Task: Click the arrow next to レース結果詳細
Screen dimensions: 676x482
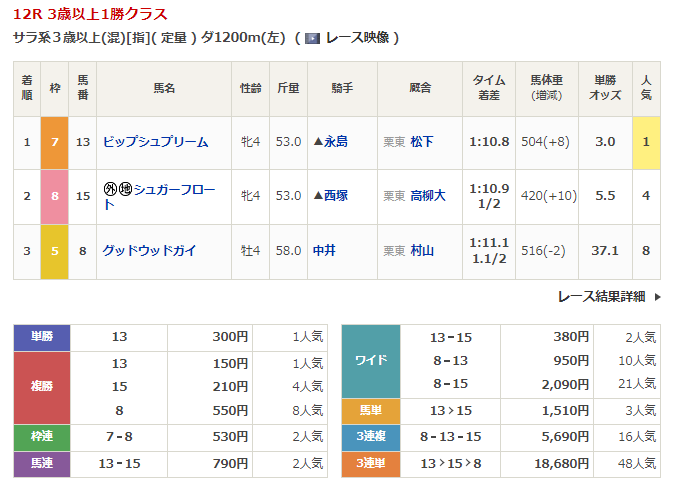Action: click(657, 297)
